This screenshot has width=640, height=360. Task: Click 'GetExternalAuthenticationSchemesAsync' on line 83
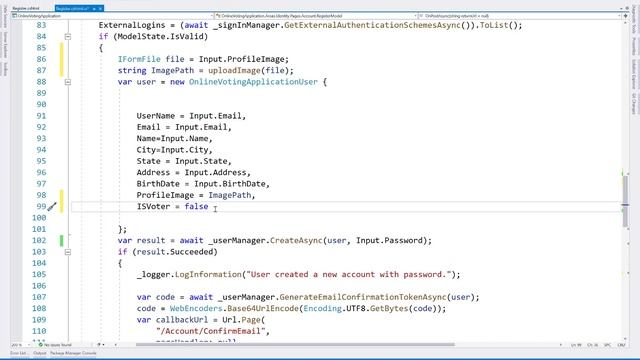(372, 25)
